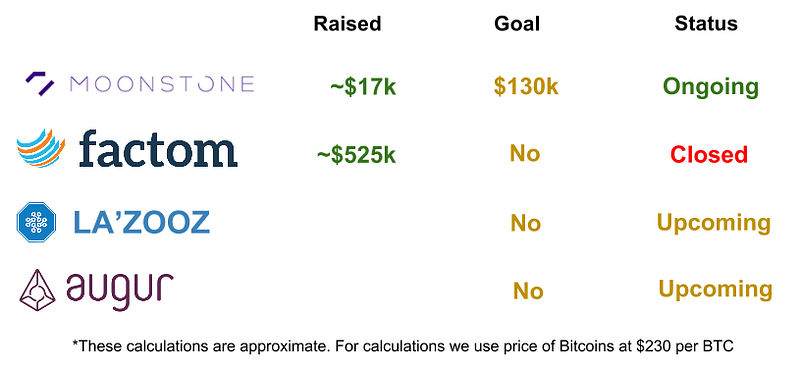Click the footnote about Bitcoin price

403,346
